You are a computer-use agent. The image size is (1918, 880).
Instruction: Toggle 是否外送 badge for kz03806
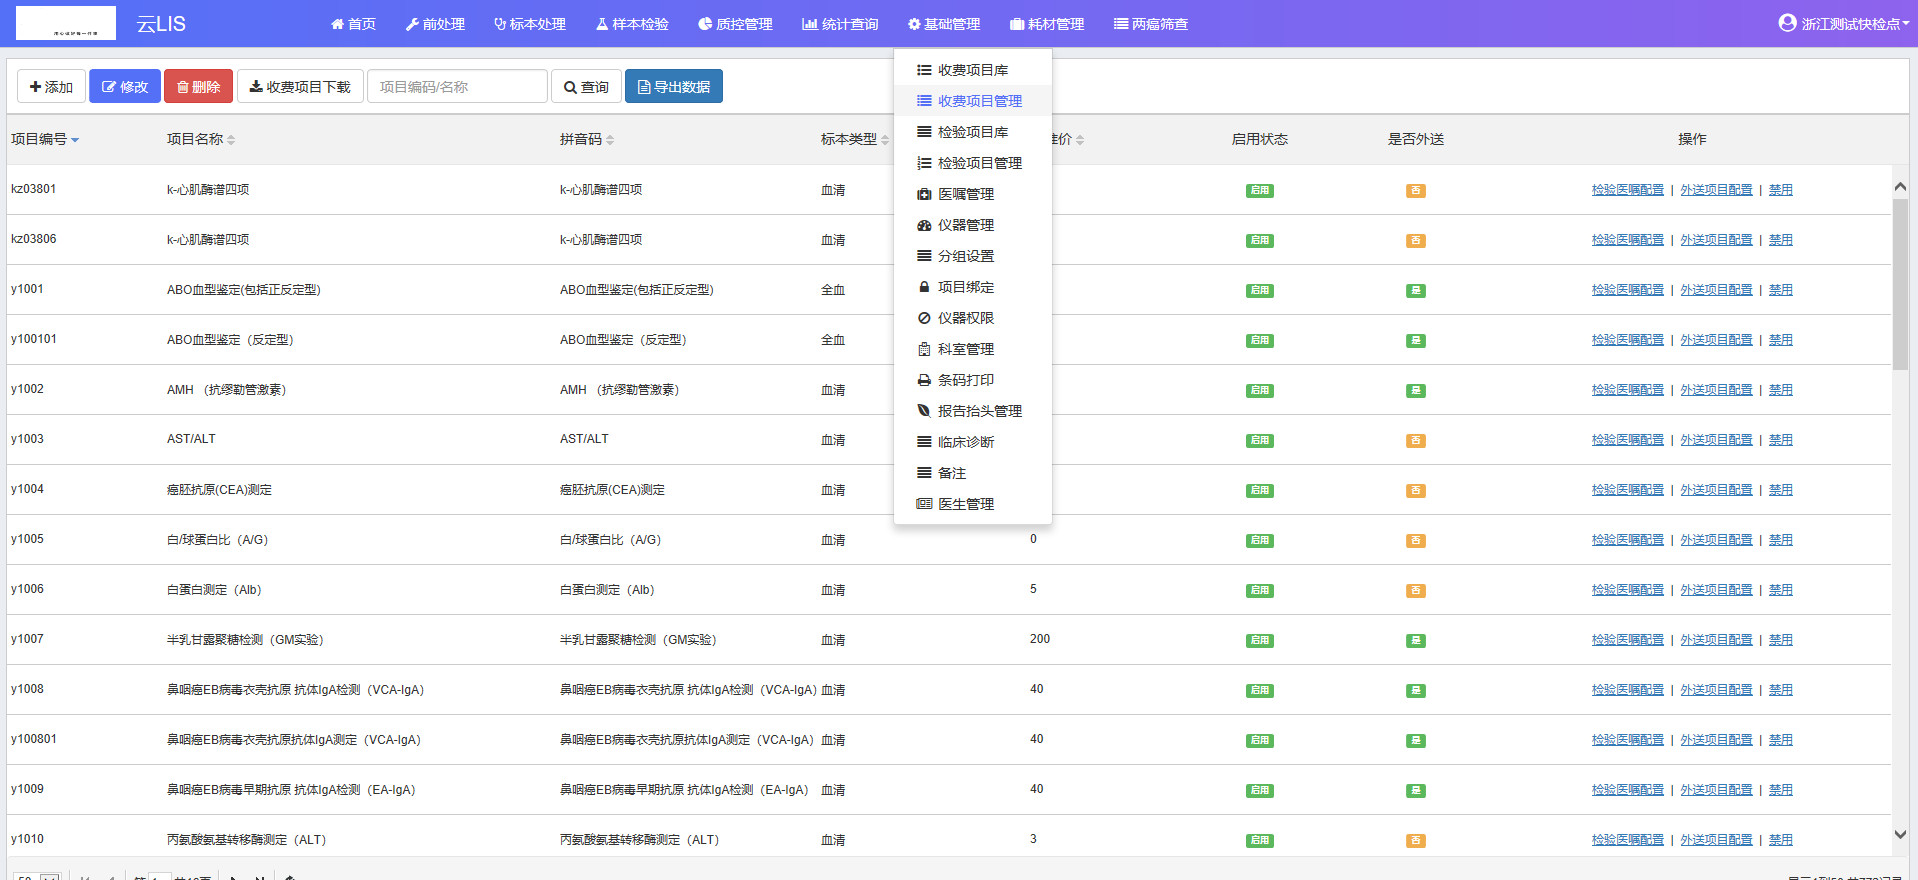1415,240
